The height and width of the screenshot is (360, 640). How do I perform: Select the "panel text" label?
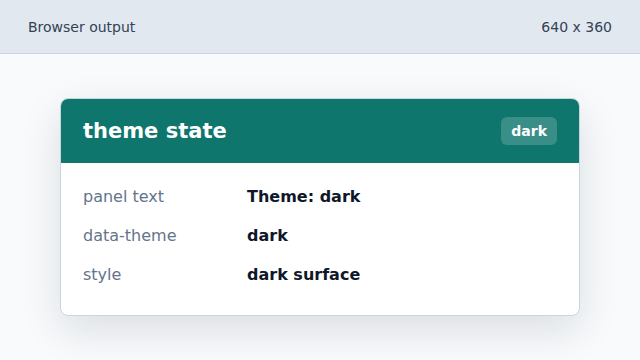(x=123, y=197)
